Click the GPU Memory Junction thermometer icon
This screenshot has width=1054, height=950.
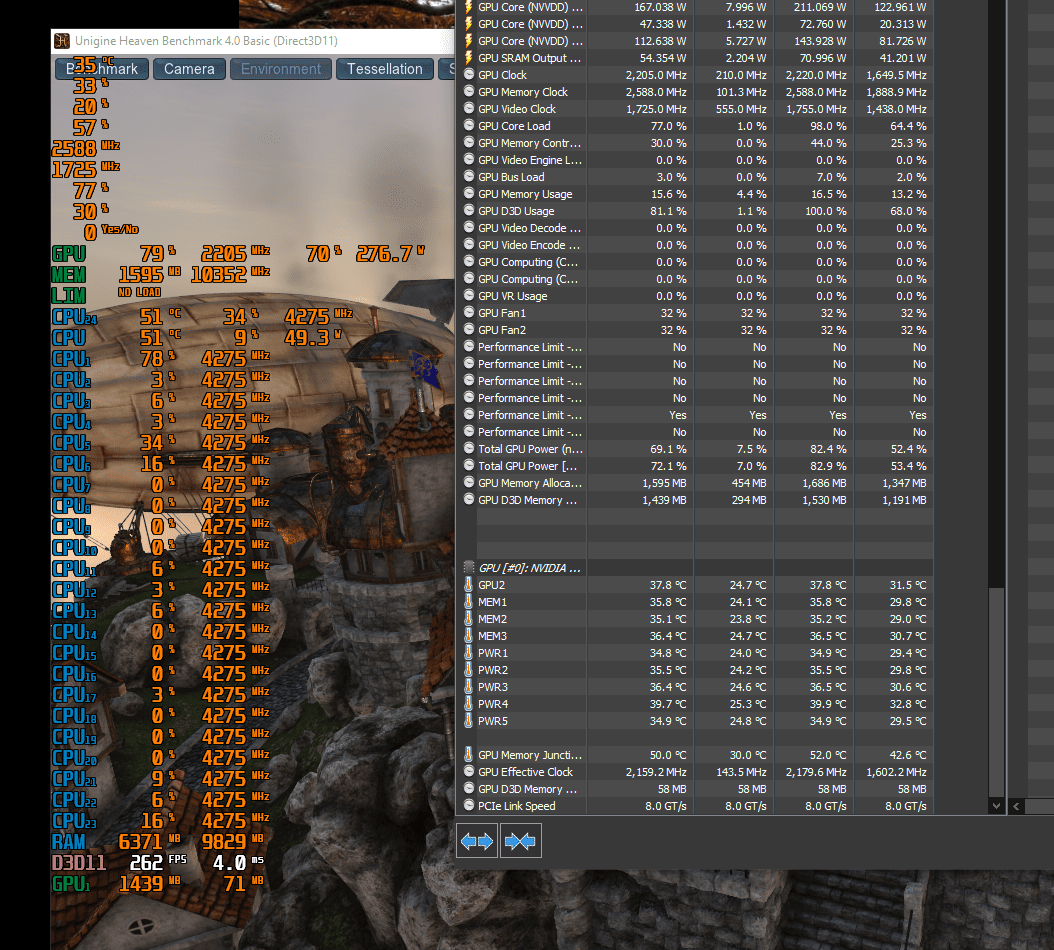(469, 755)
